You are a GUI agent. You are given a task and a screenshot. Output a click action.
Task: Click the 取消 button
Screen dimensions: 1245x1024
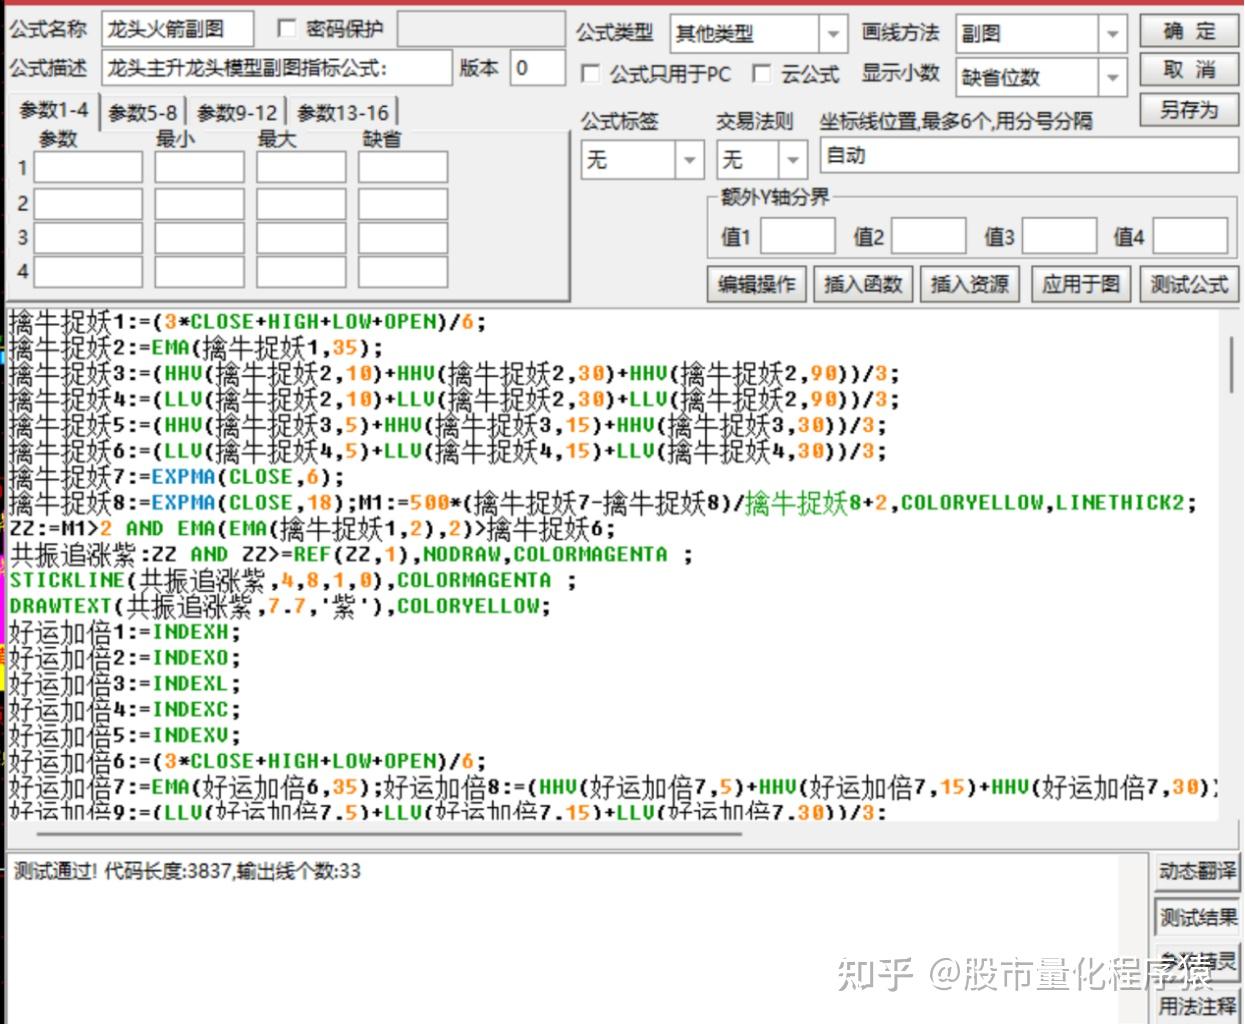click(1189, 70)
